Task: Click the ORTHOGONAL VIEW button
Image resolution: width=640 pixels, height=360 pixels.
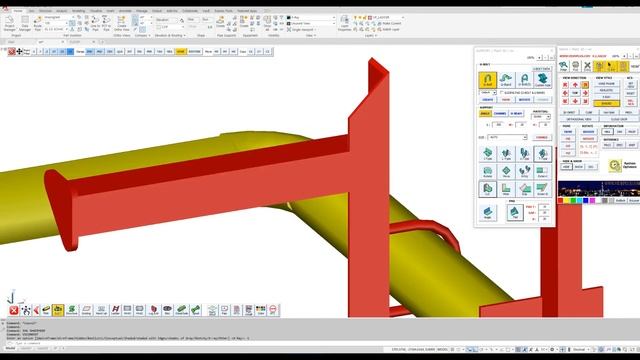Action: click(x=579, y=119)
